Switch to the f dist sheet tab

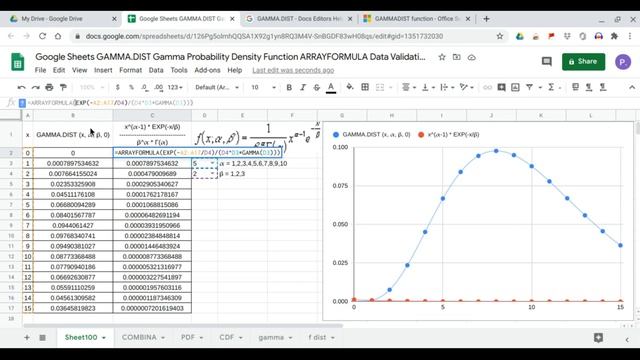[317, 337]
